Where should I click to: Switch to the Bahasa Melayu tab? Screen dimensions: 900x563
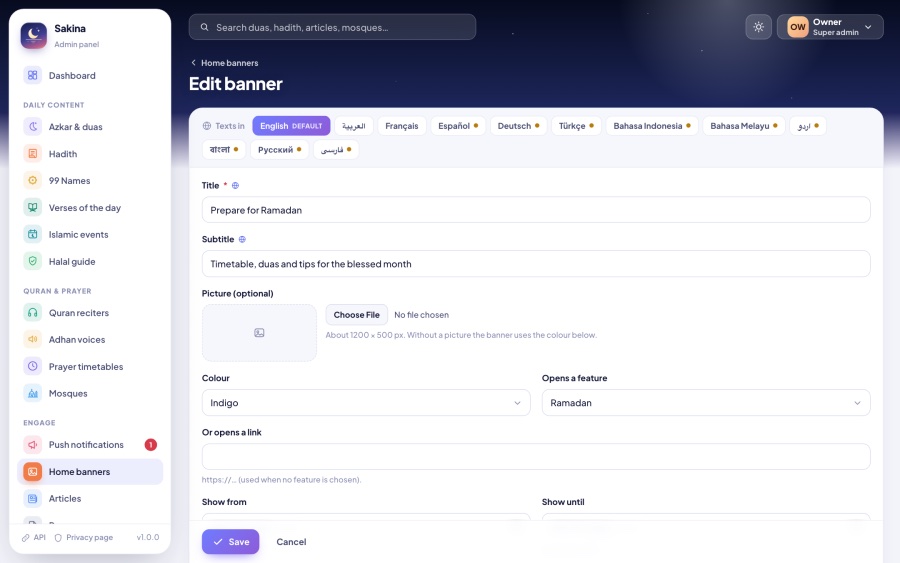click(x=743, y=126)
